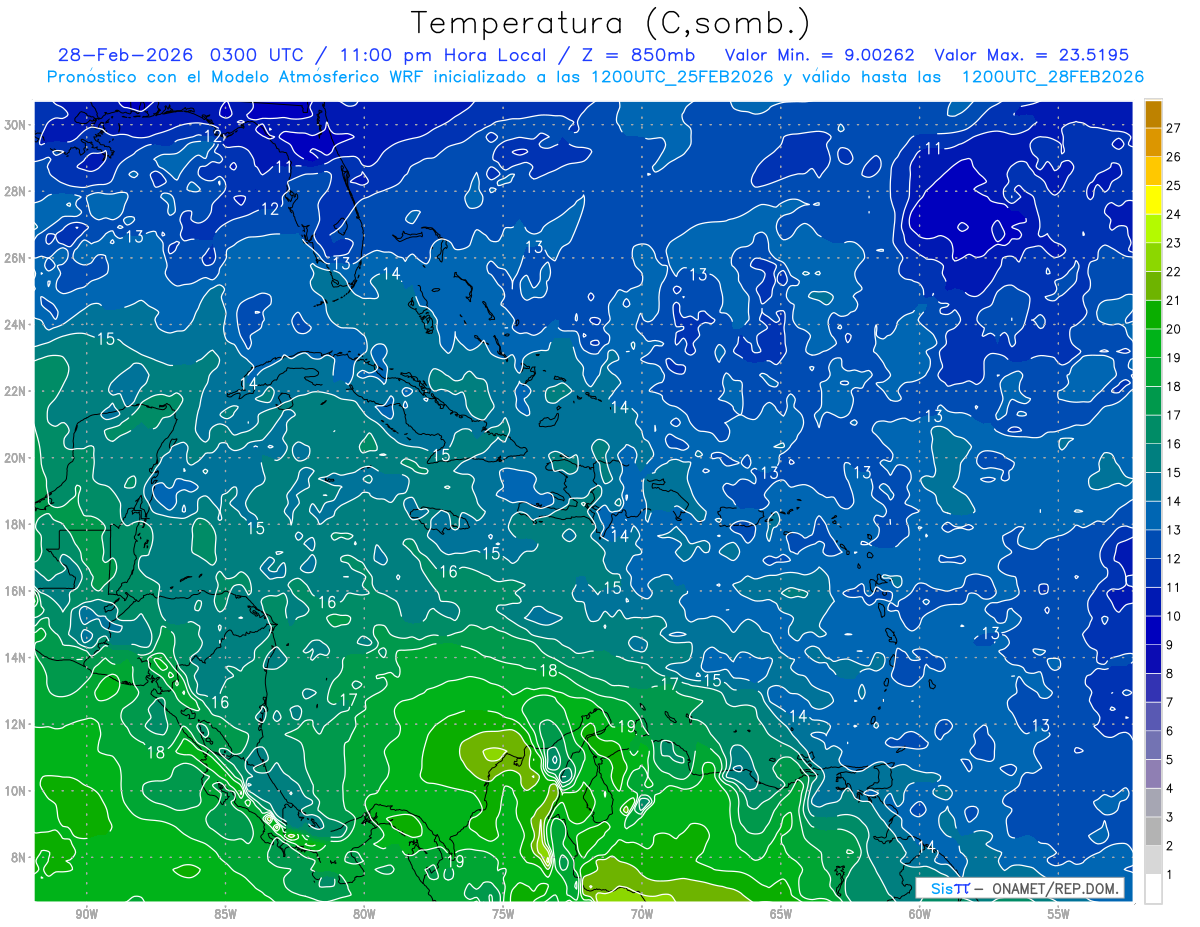1200x927 pixels.
Task: Select the "Z = 850mb" level label
Action: [x=639, y=55]
